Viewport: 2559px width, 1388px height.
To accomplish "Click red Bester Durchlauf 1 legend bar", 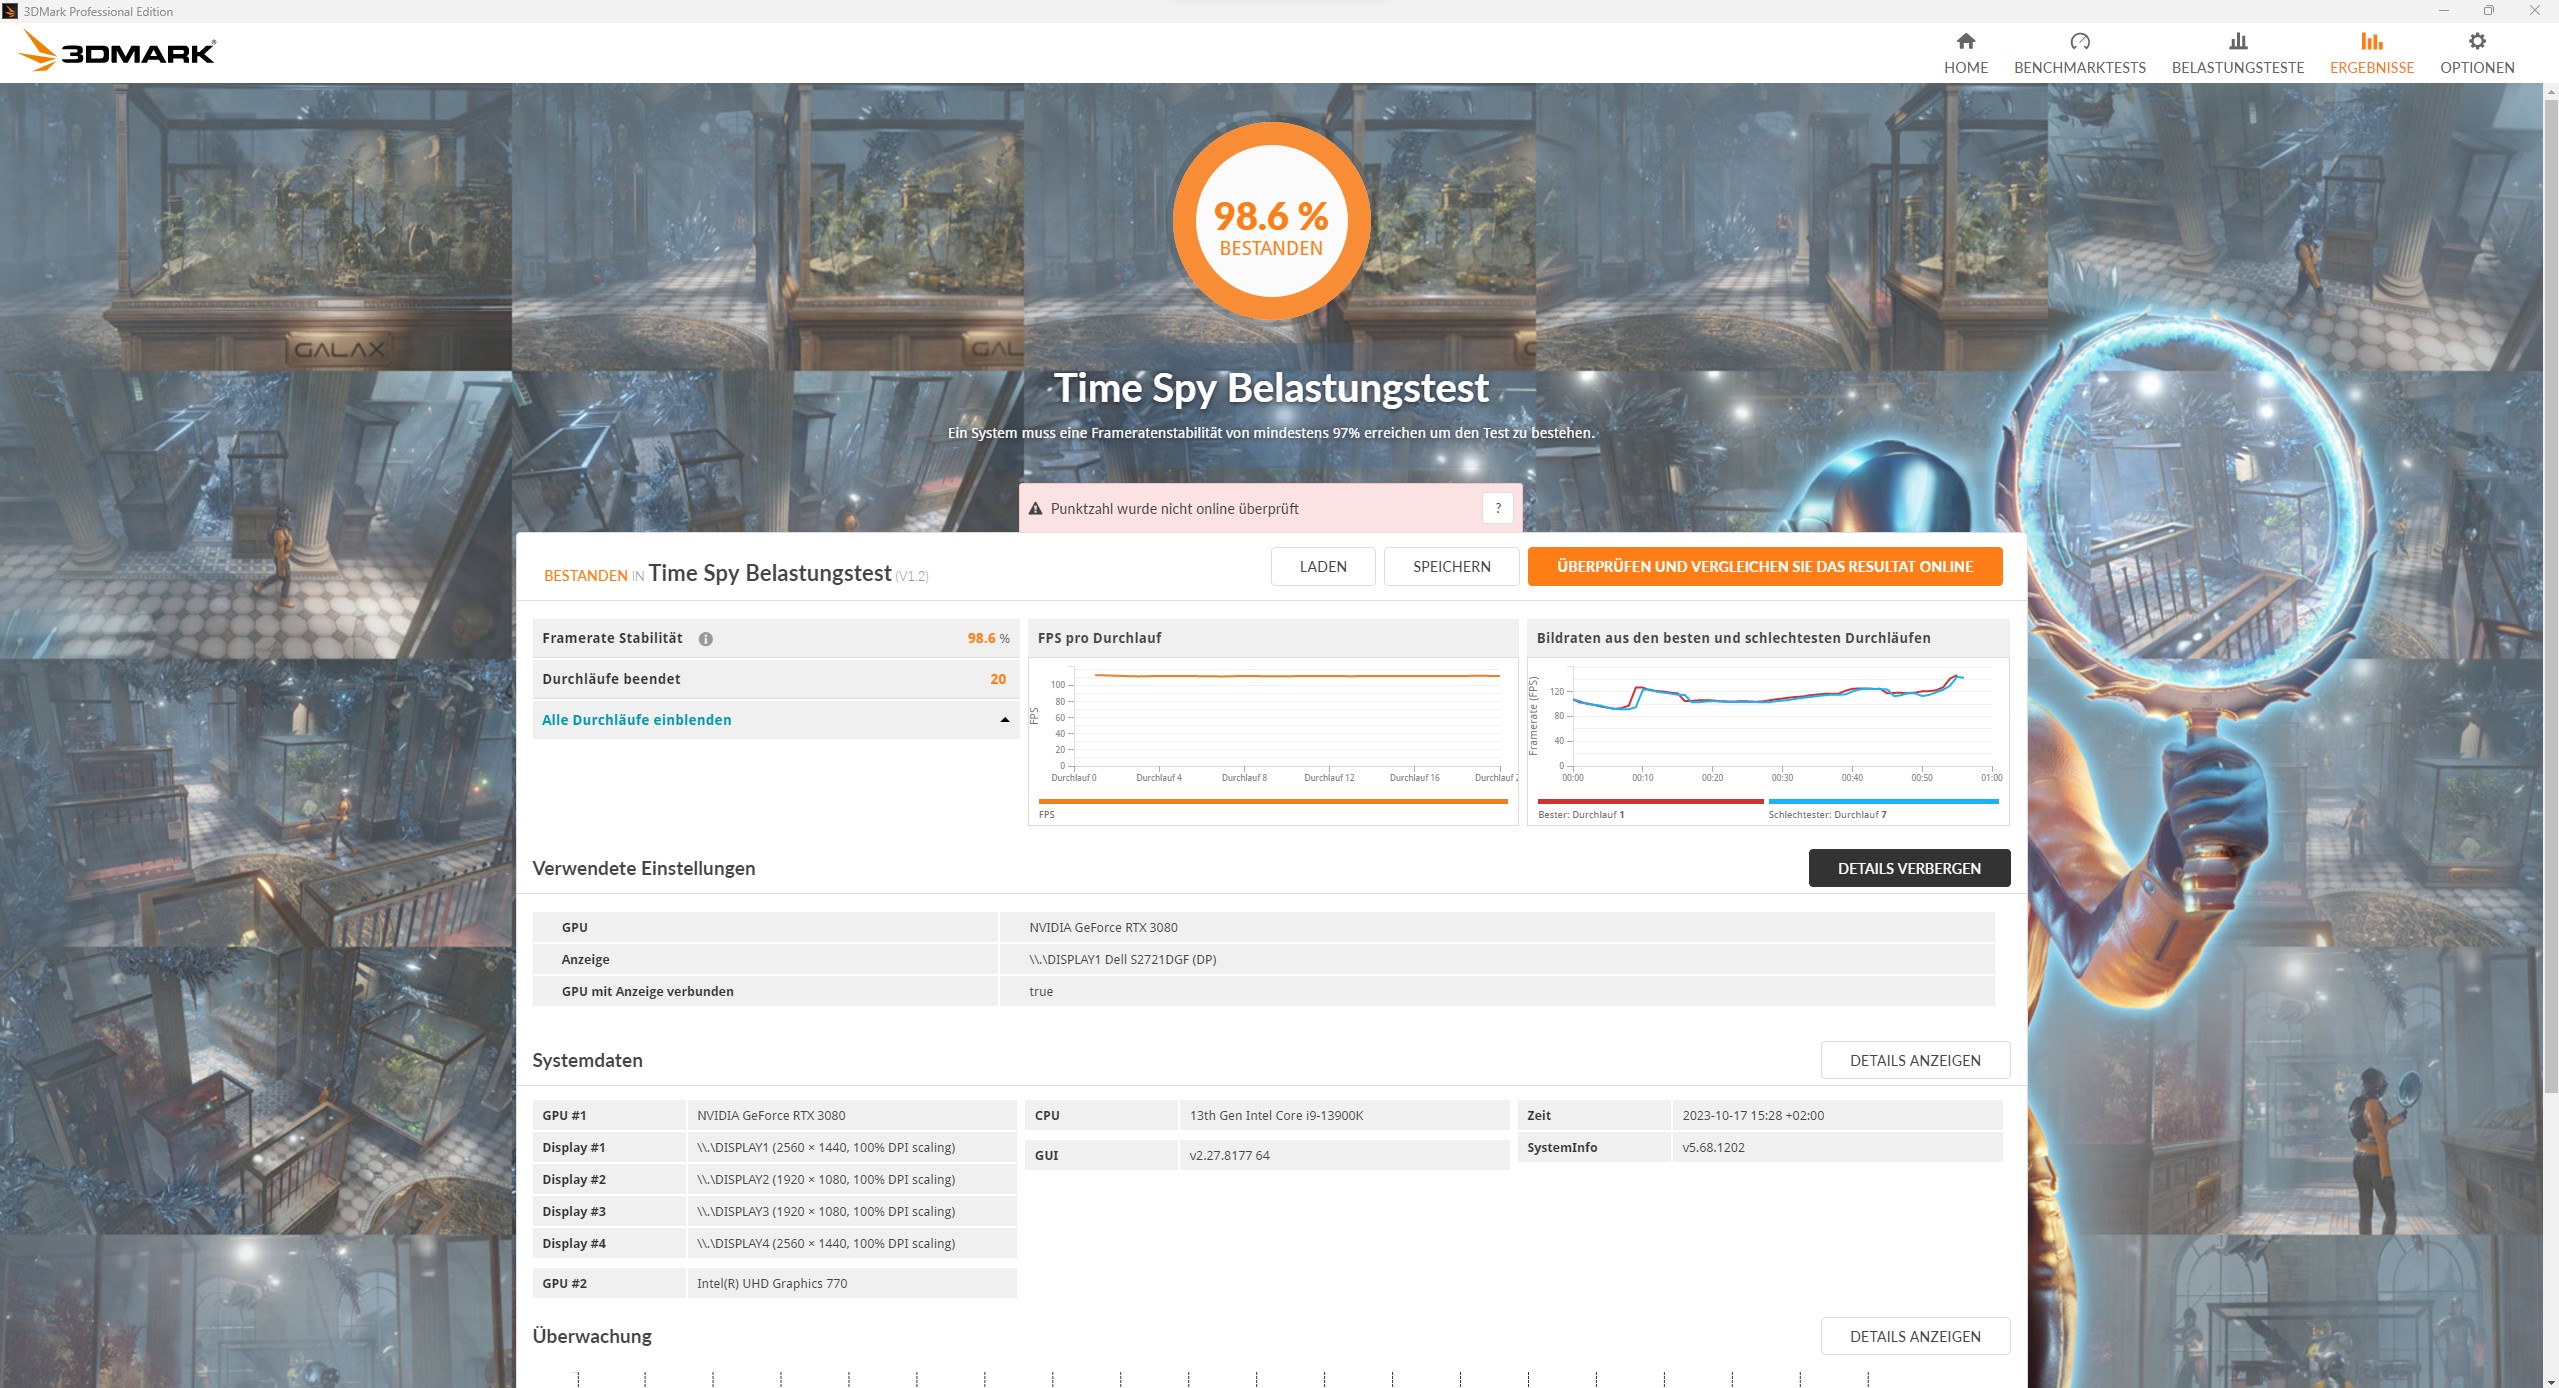I will [1650, 801].
